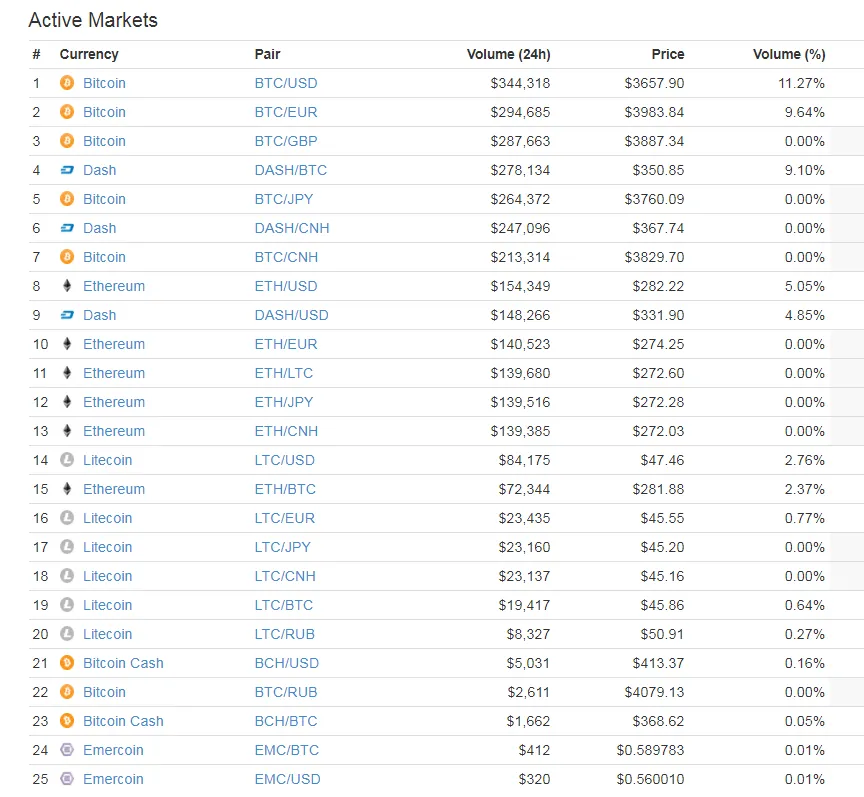Image resolution: width=864 pixels, height=797 pixels.
Task: Click the Bitcoin icon beside BTC/CNH
Action: click(x=67, y=257)
